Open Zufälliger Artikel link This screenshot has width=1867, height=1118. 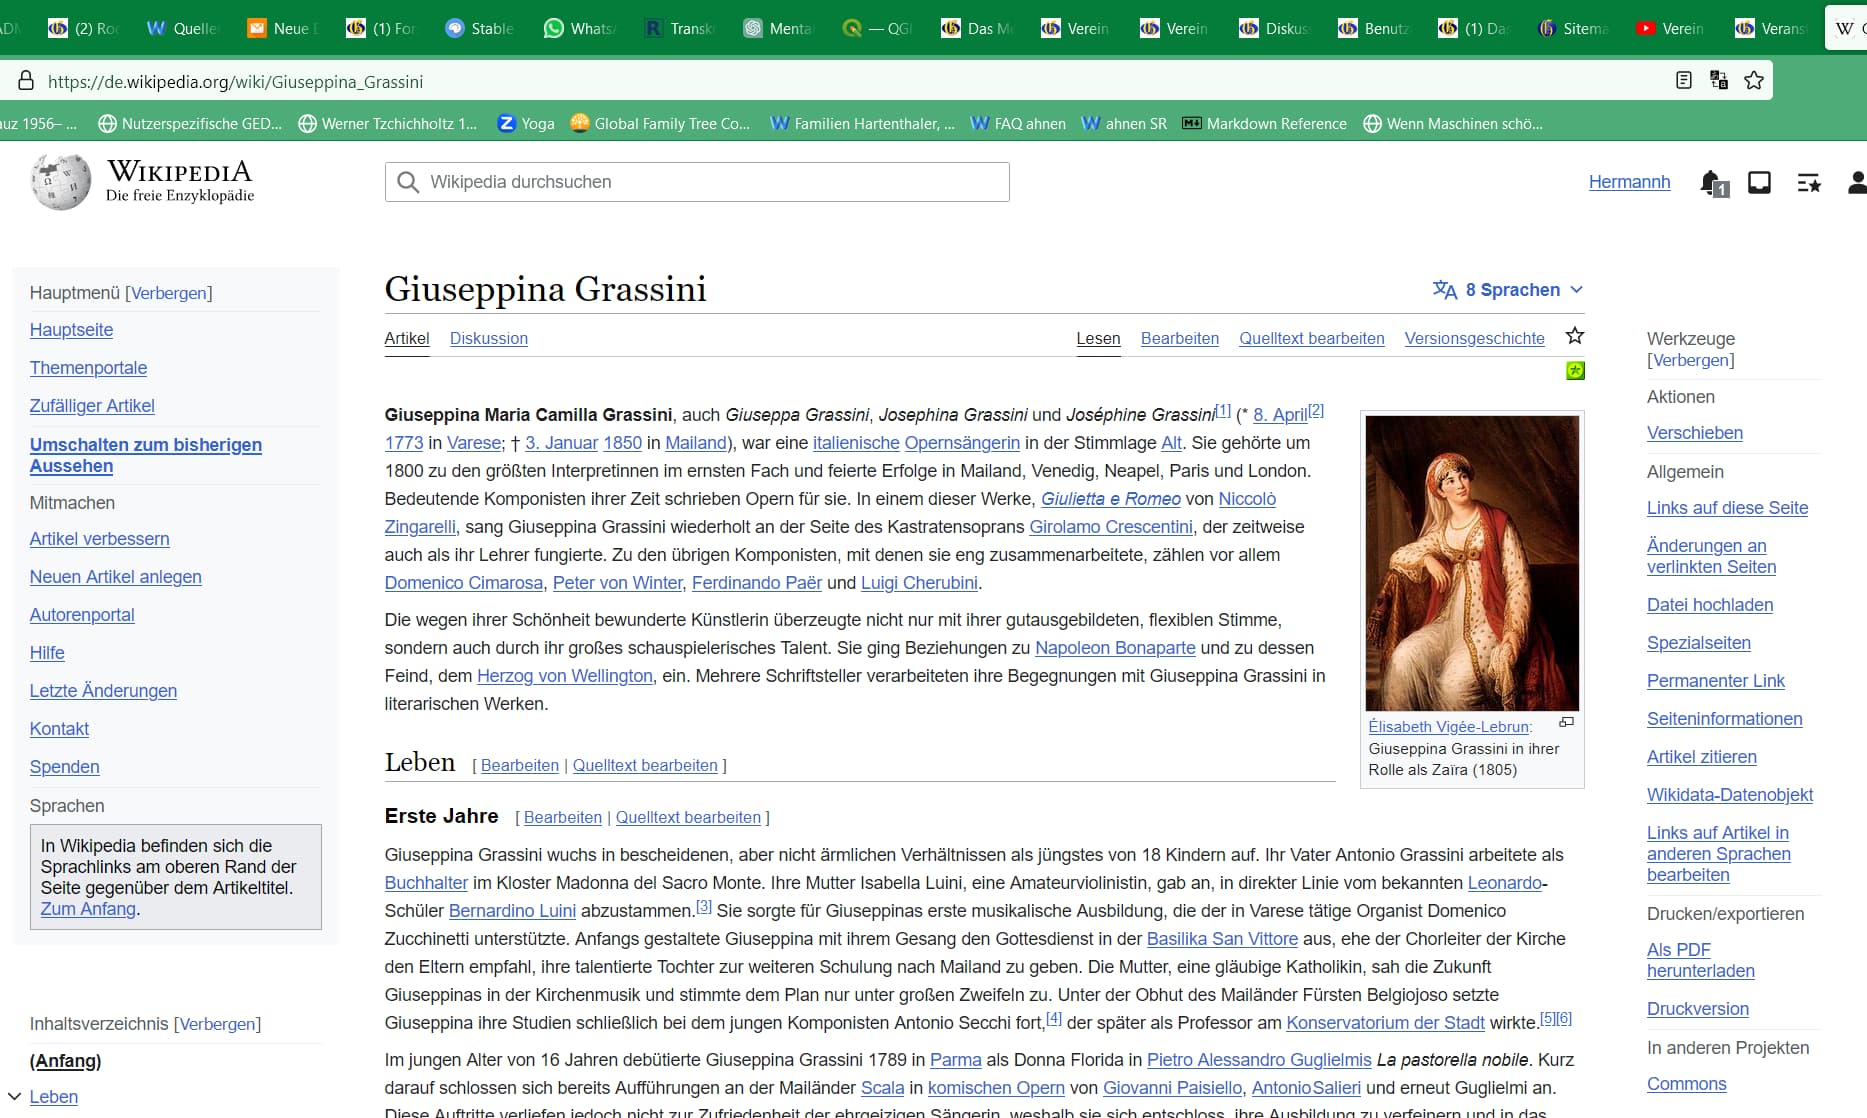[x=92, y=406]
